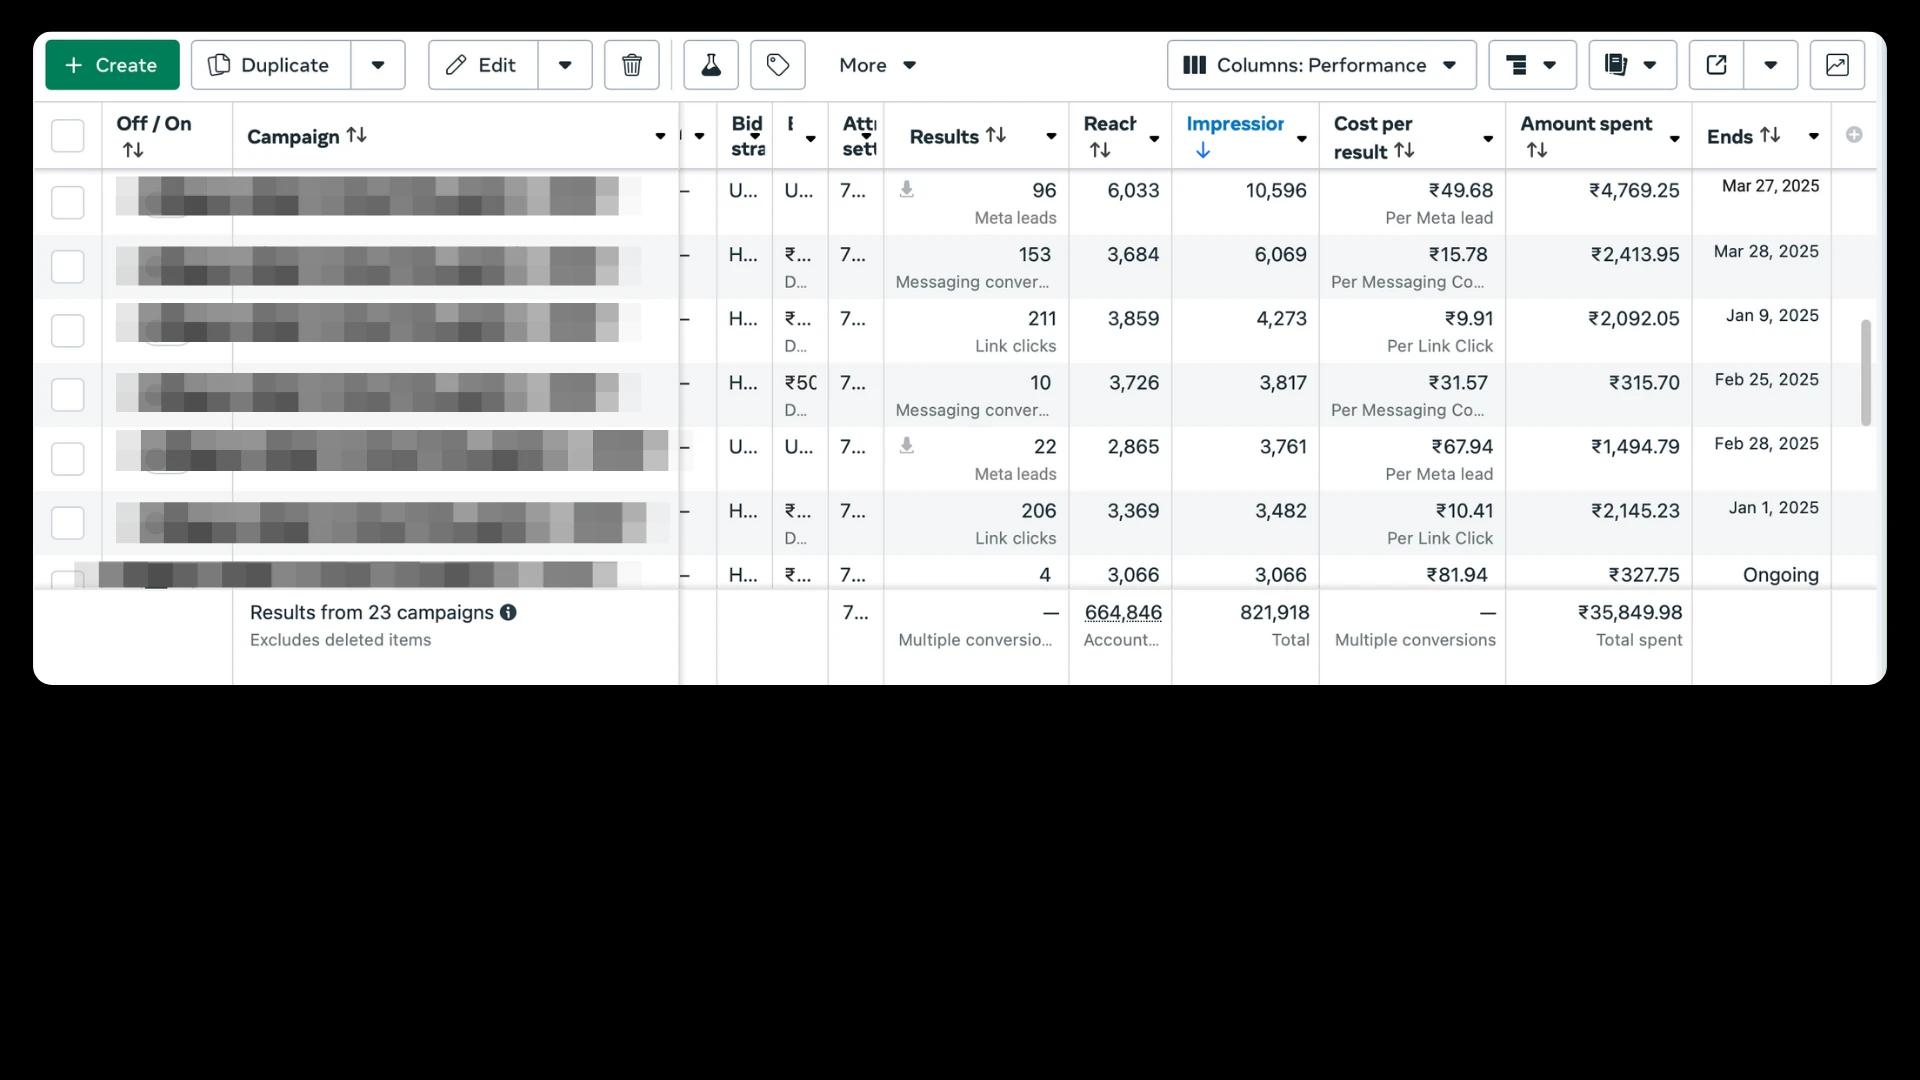Open the charts view icon
This screenshot has height=1080, width=1920.
point(1836,65)
